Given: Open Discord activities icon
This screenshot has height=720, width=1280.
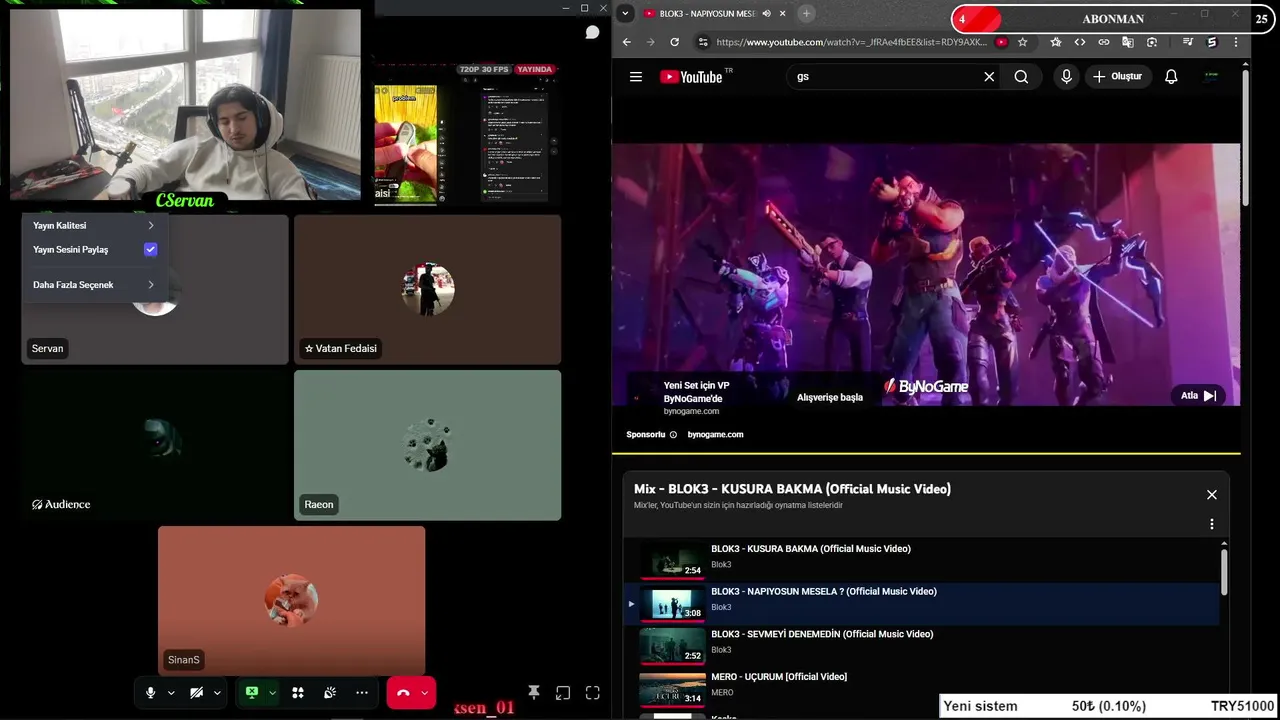Looking at the screenshot, I should tap(298, 692).
